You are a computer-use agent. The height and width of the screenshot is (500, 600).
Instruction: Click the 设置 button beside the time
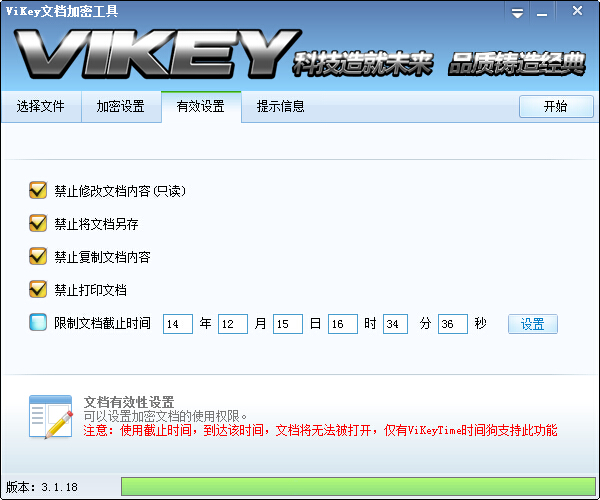click(533, 324)
